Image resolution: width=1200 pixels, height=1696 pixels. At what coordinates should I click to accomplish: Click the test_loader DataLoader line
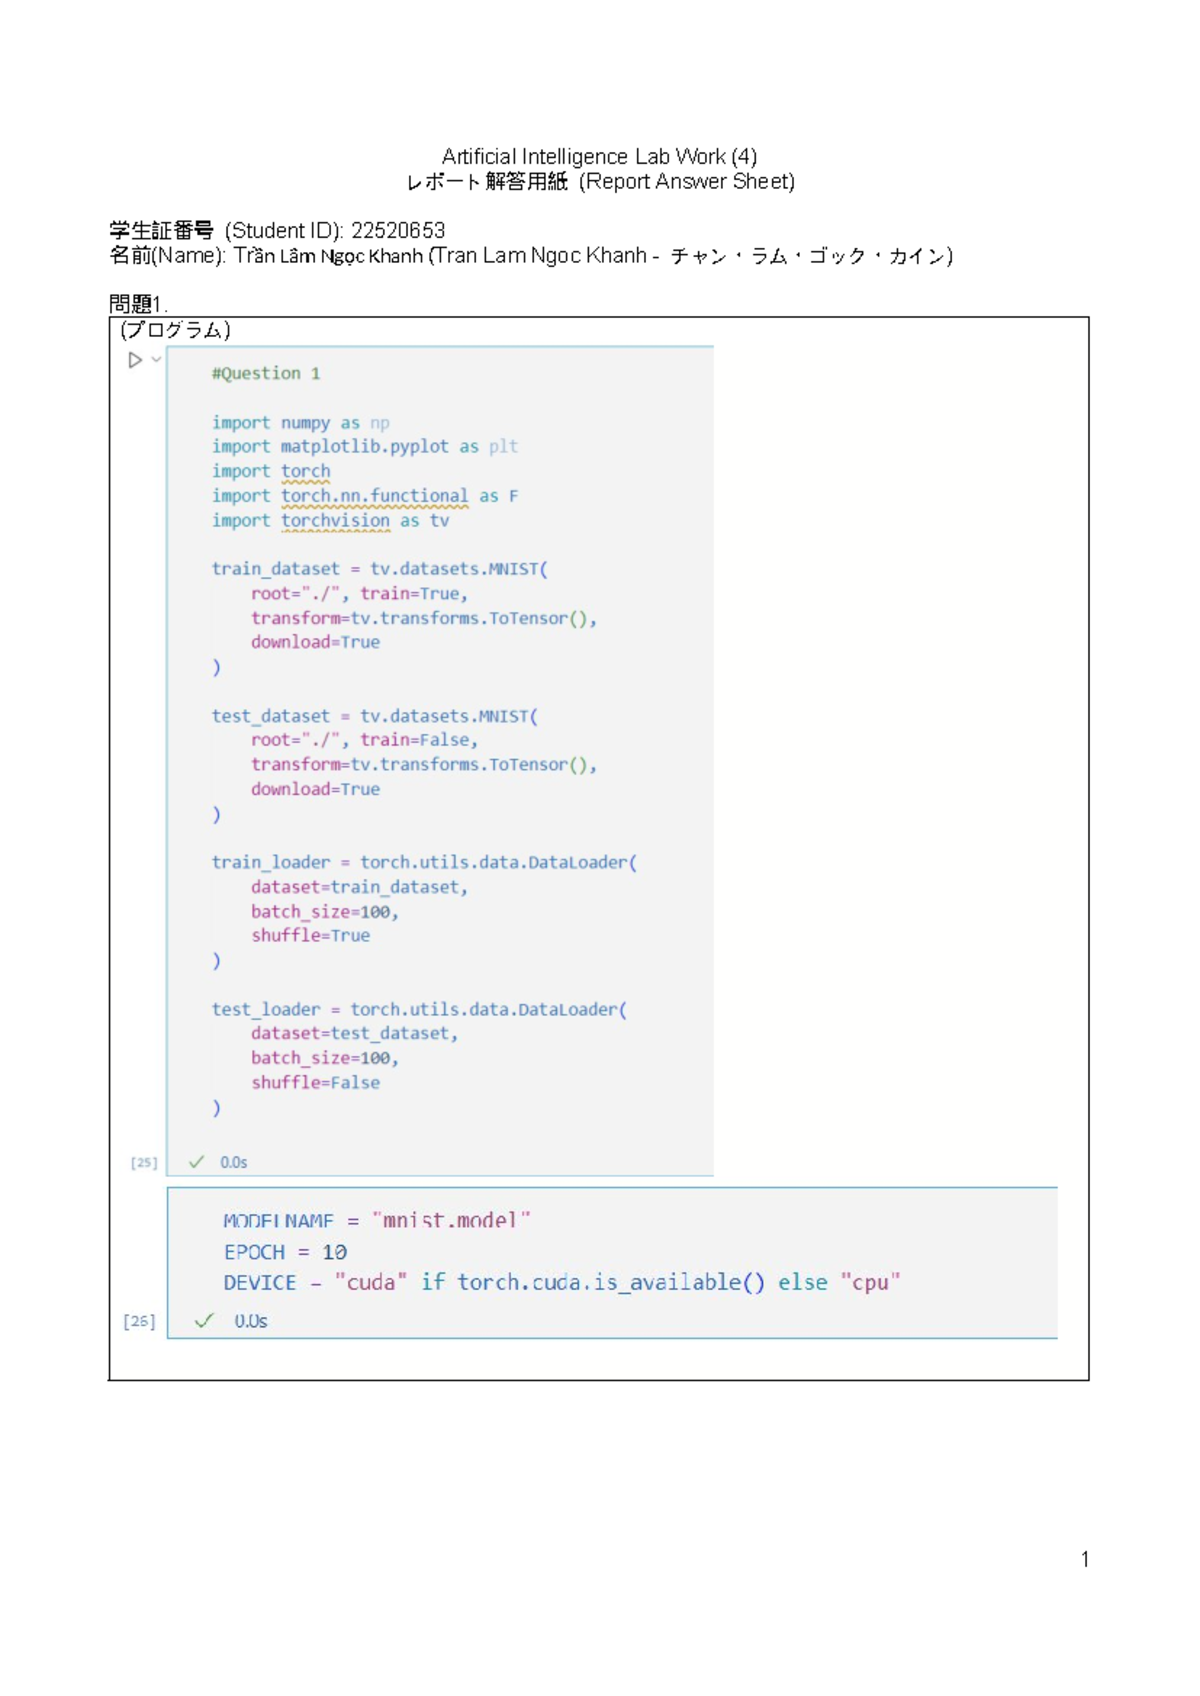click(420, 1009)
